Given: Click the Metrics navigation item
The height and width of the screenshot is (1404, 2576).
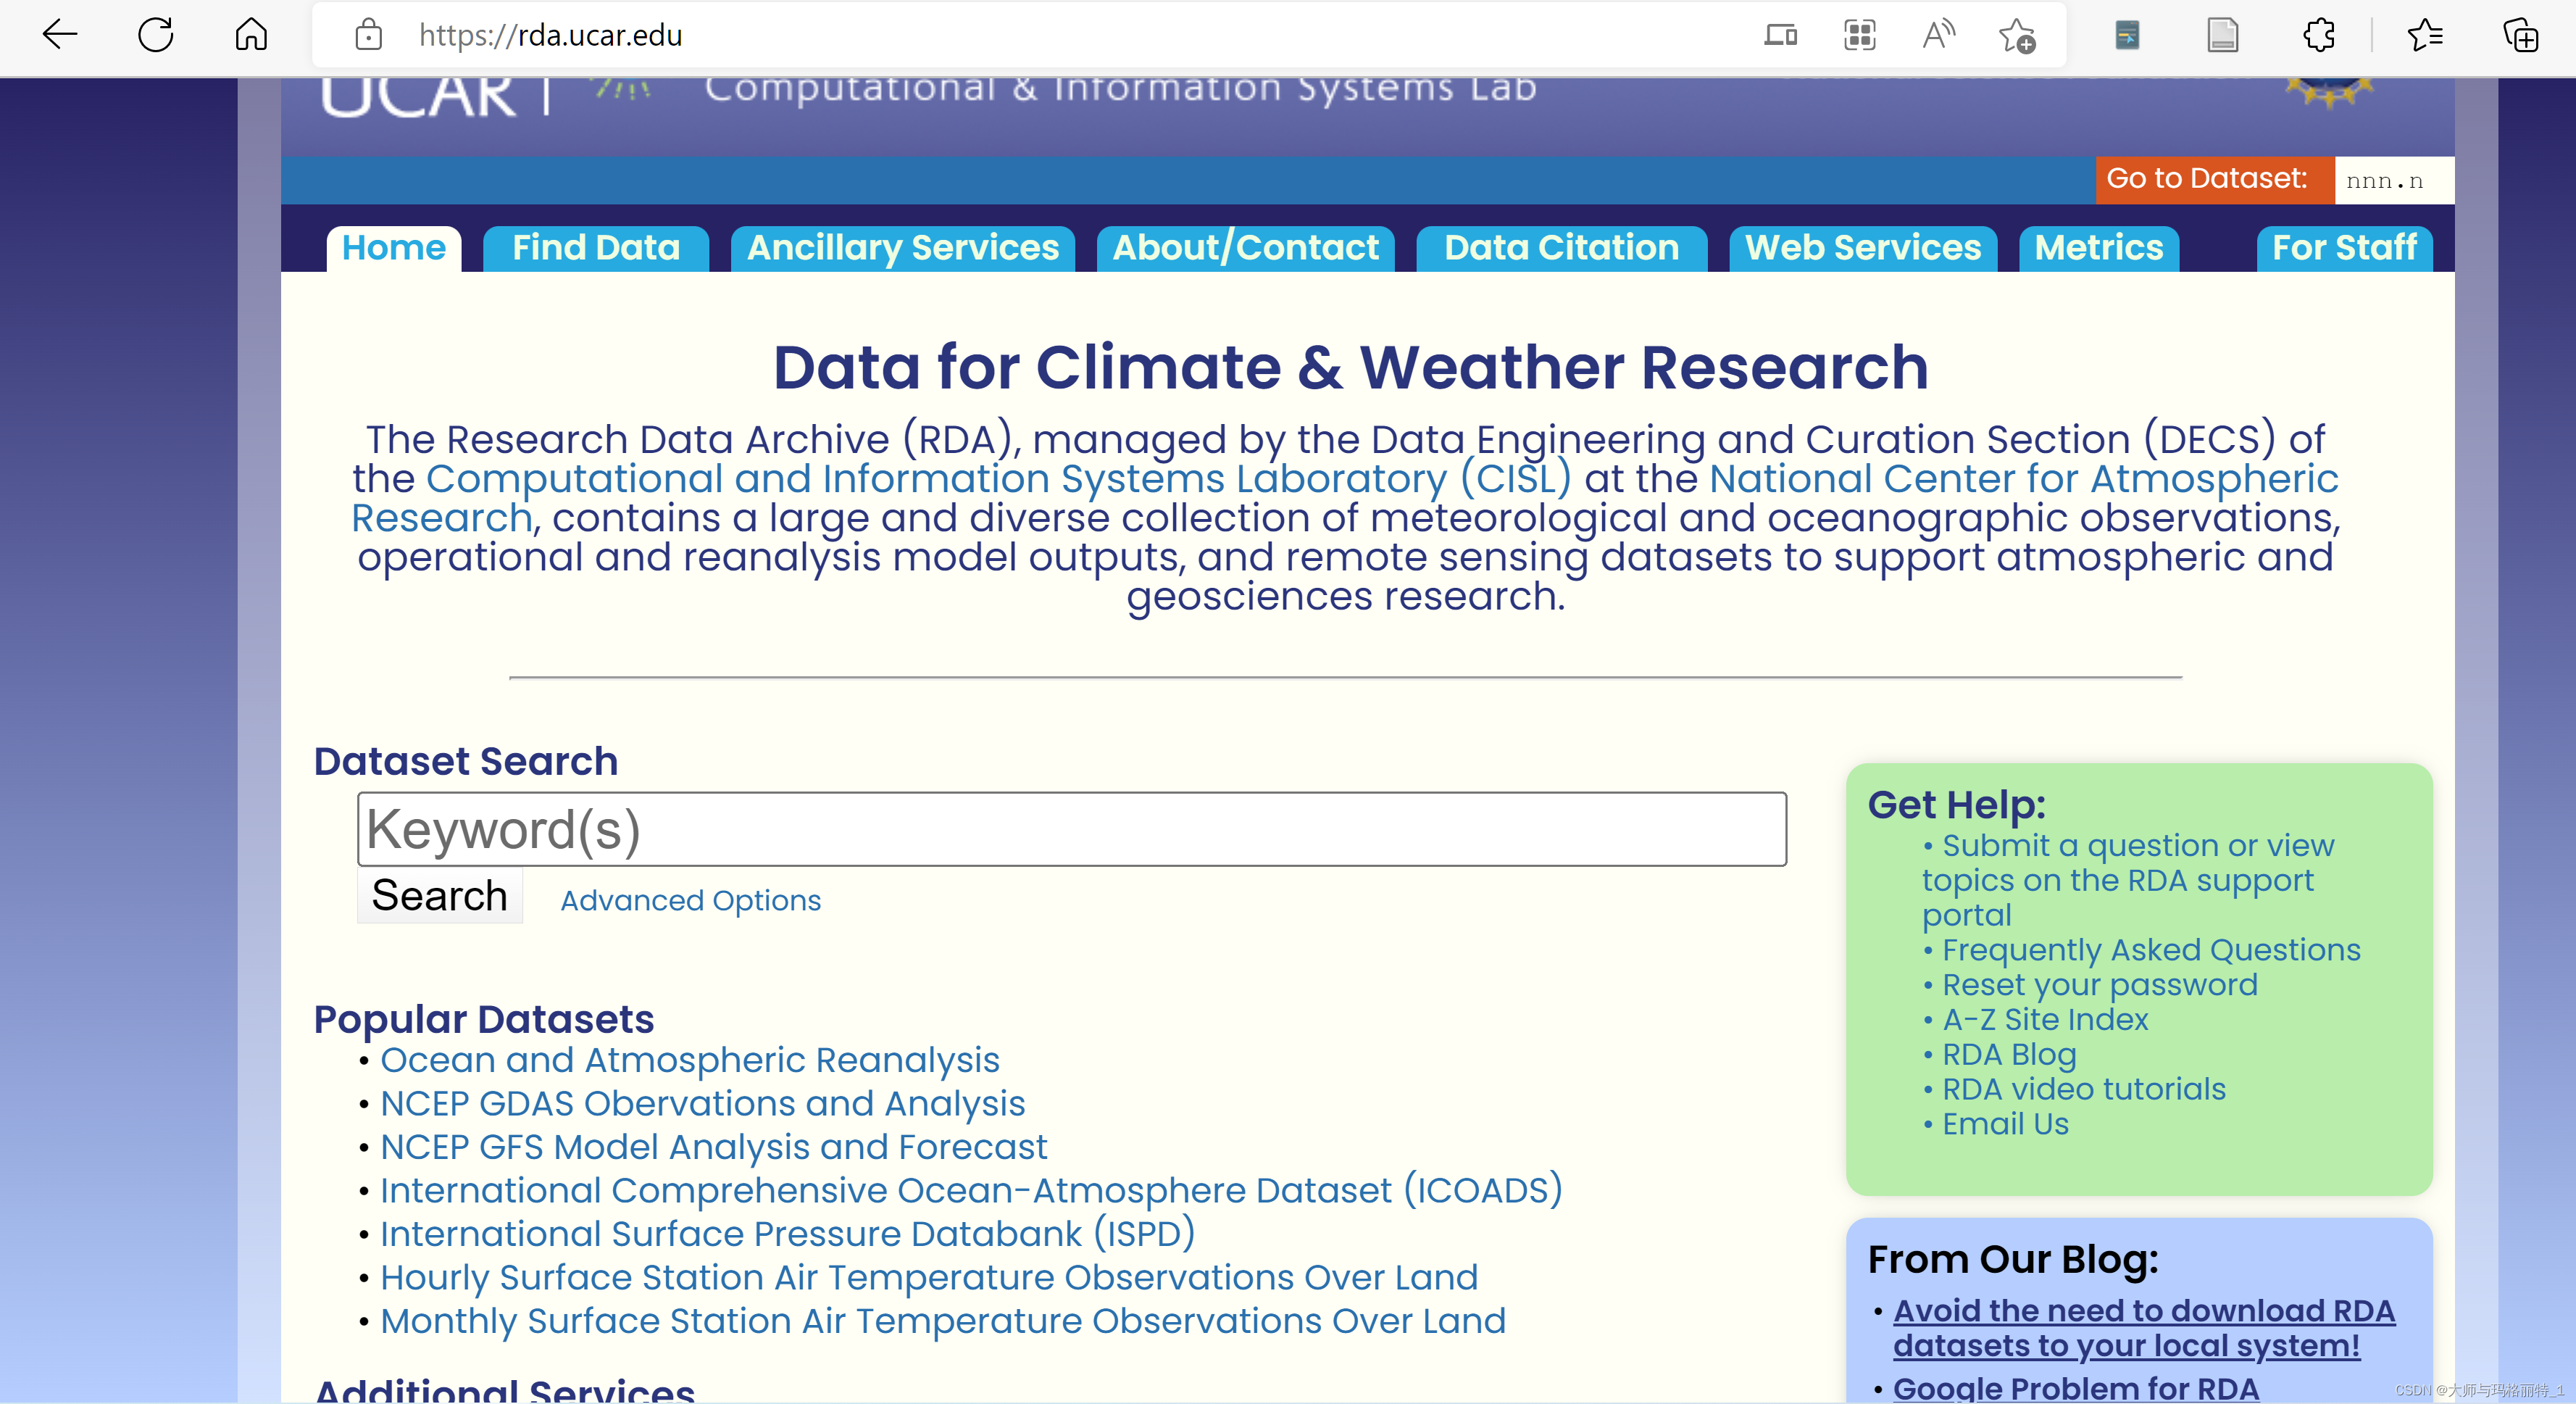Looking at the screenshot, I should (x=2099, y=247).
